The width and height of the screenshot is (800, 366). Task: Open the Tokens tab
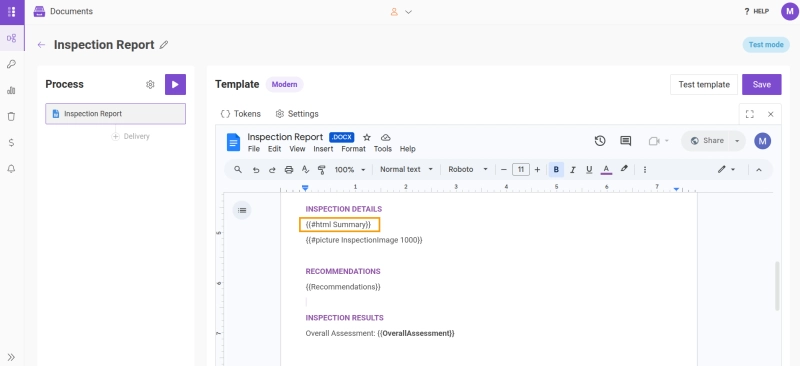point(240,114)
